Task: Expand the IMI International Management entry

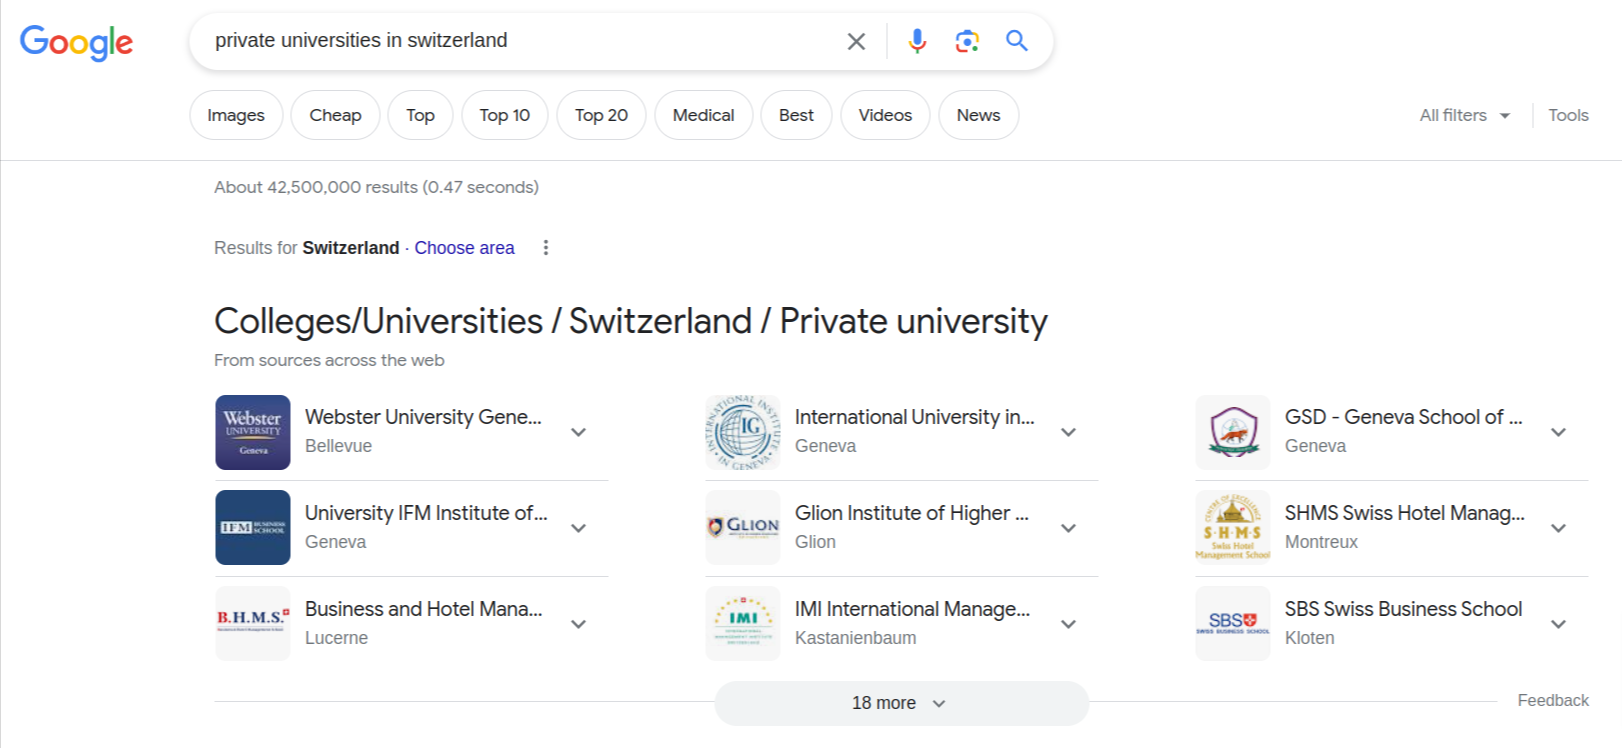Action: pyautogui.click(x=1068, y=624)
